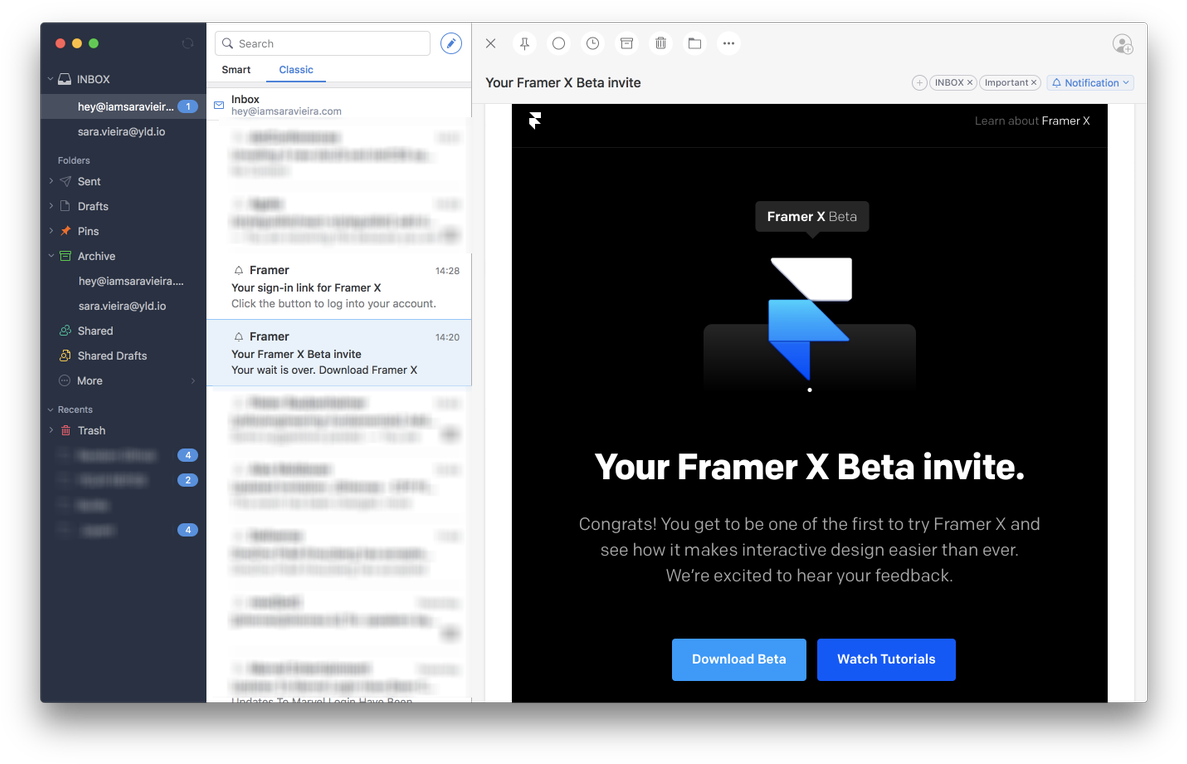The image size is (1187, 764).
Task: Expand the More sidebar item
Action: [x=193, y=381]
